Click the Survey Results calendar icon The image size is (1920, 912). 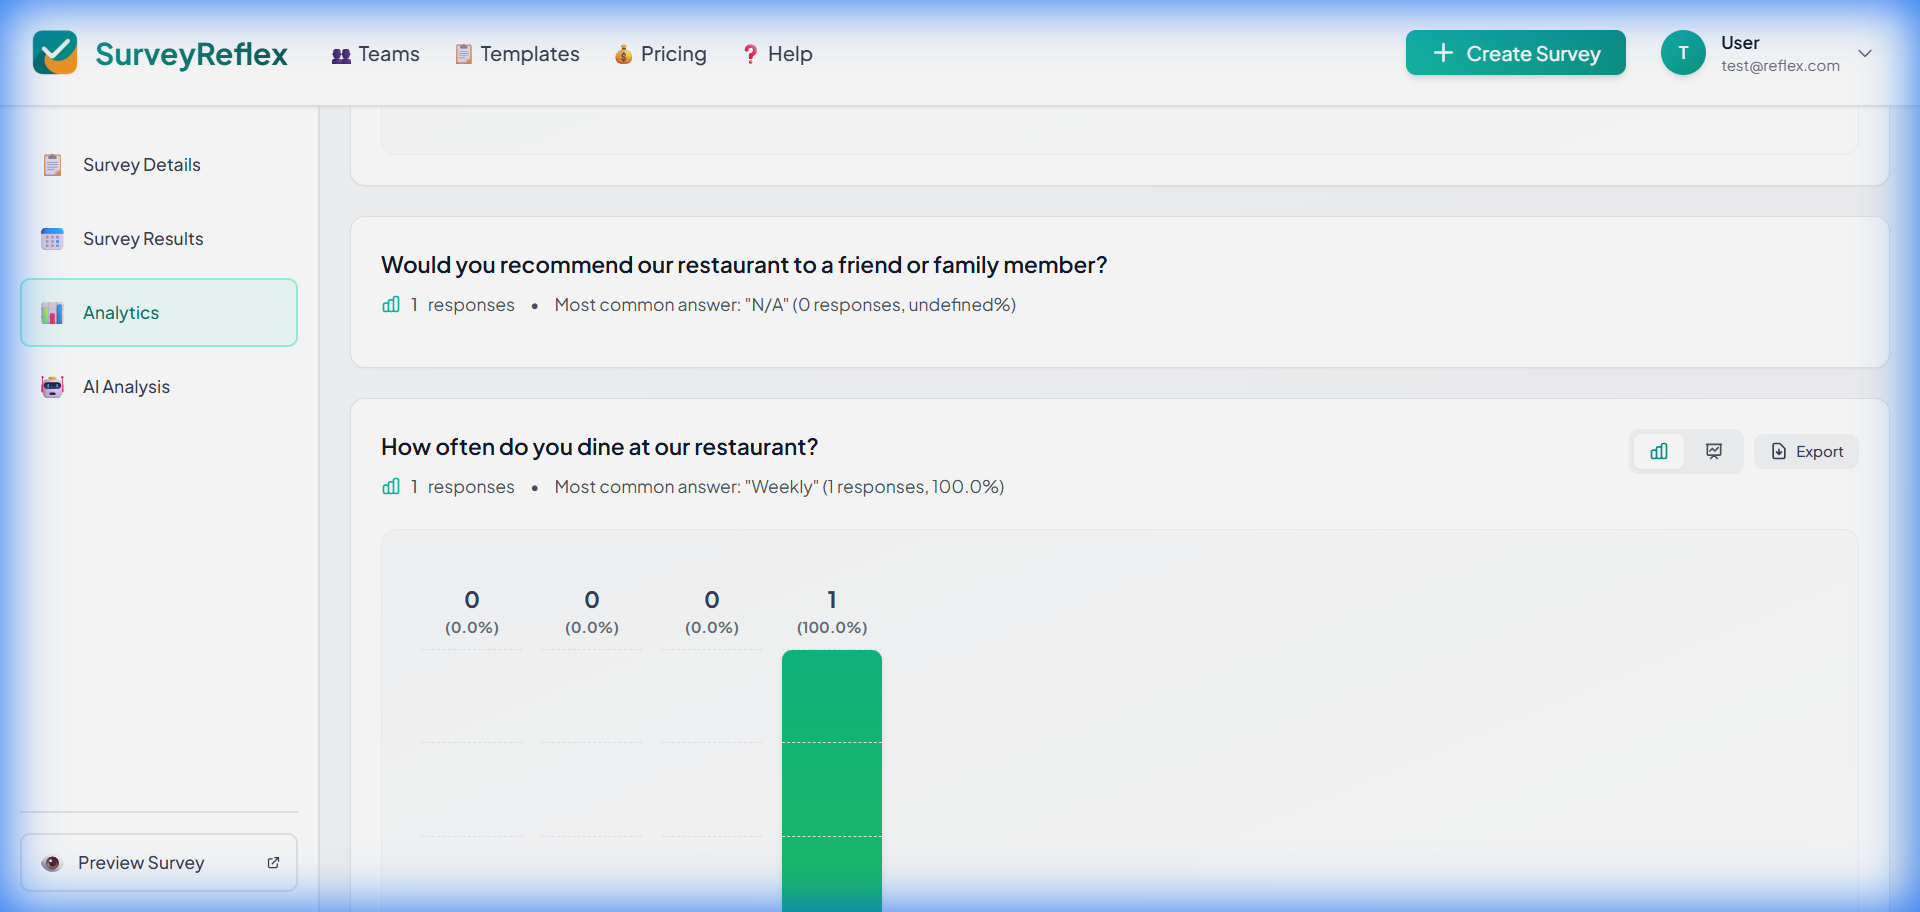[x=52, y=238]
